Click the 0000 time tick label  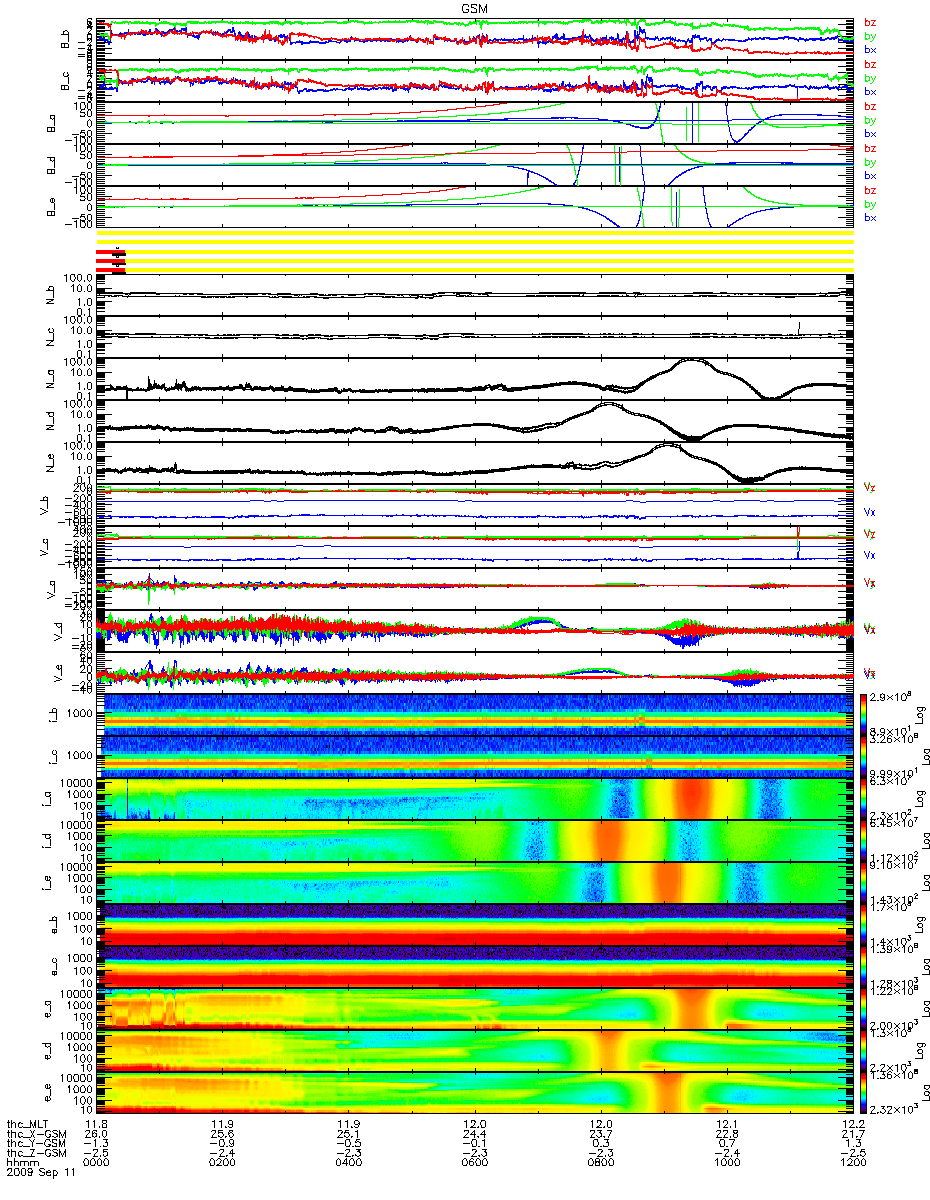tap(97, 1163)
